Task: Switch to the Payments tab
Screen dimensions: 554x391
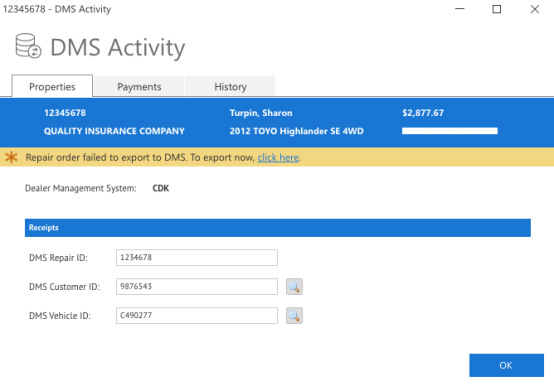Action: pyautogui.click(x=139, y=86)
